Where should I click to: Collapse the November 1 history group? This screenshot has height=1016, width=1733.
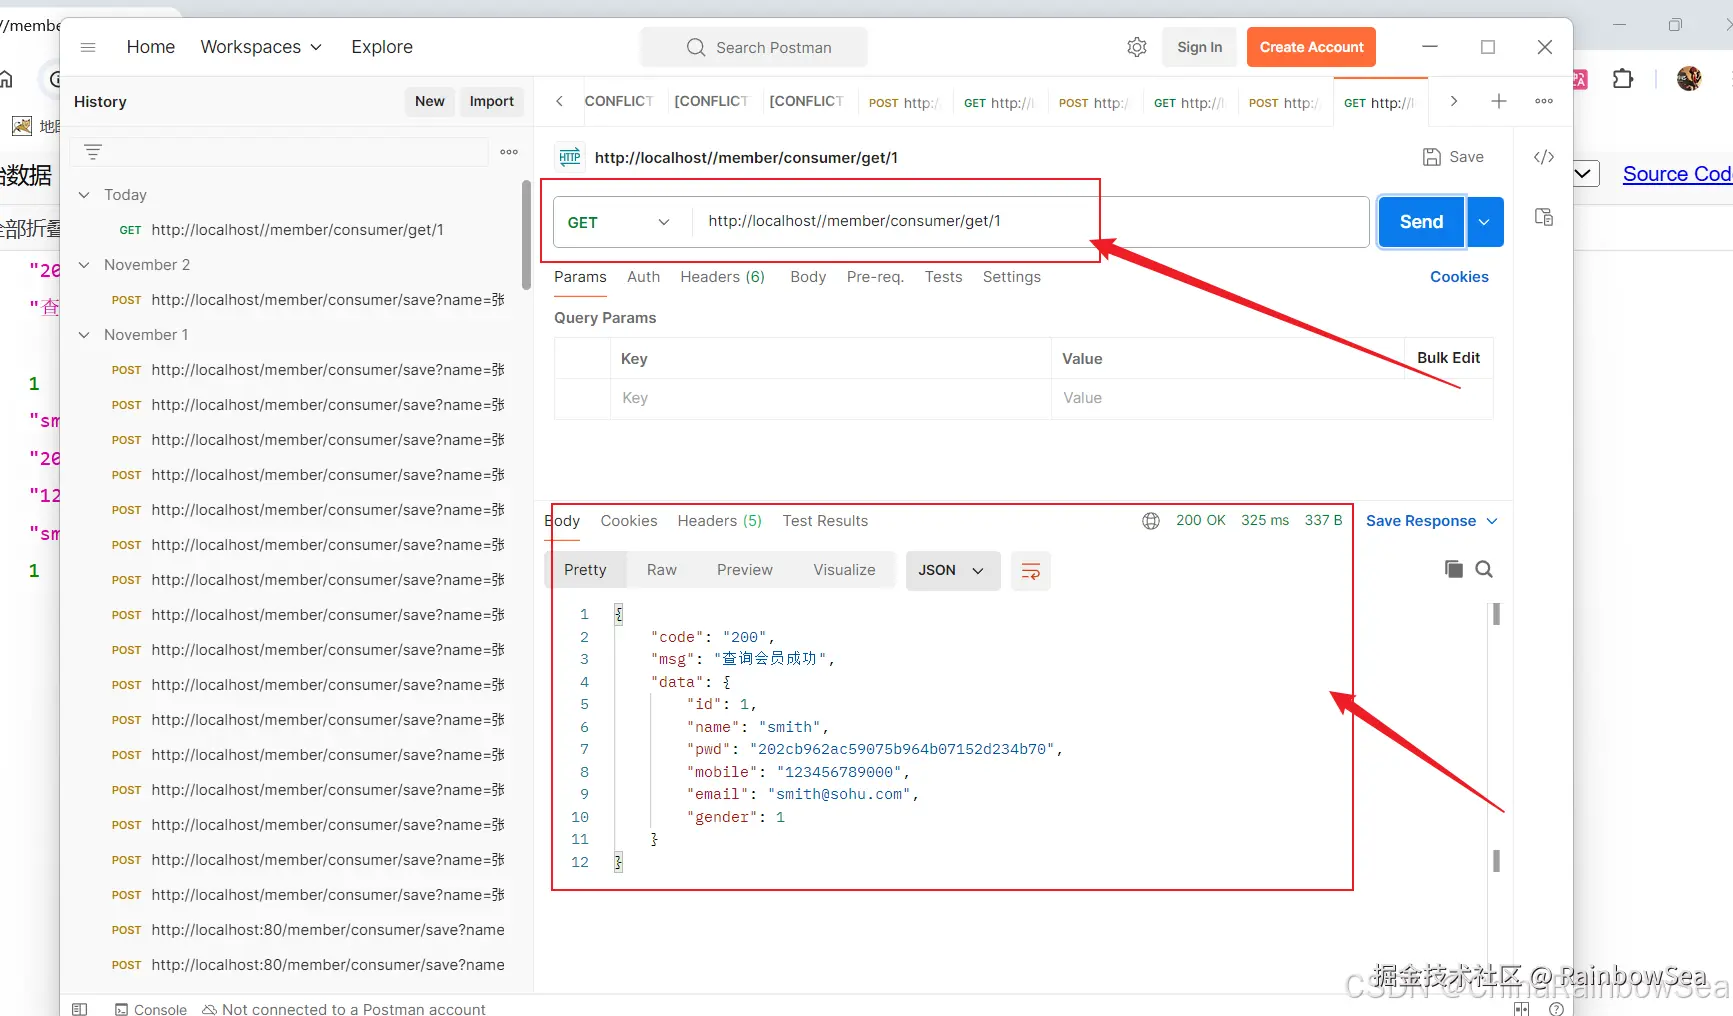84,335
